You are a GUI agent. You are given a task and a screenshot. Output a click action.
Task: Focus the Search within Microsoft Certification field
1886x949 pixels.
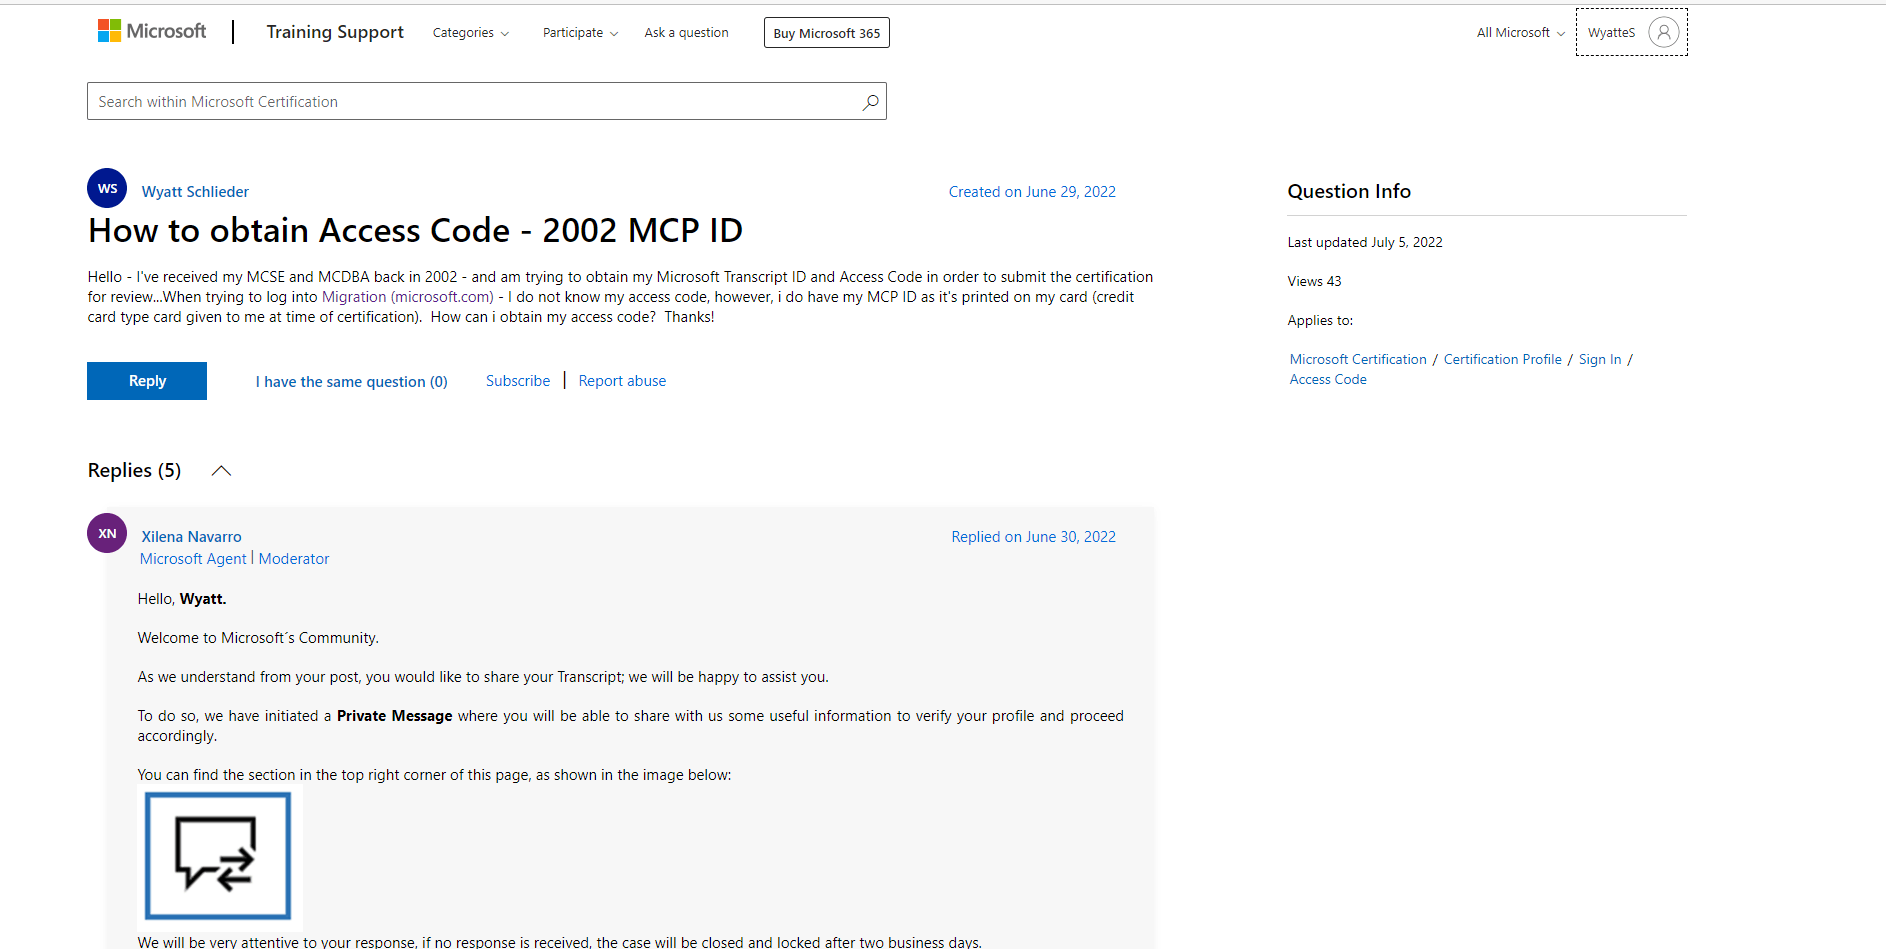(x=487, y=101)
